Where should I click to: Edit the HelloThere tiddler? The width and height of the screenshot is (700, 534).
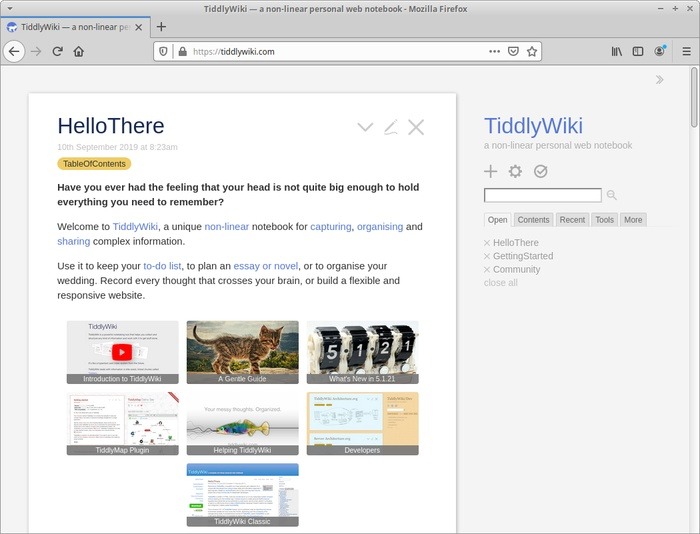391,127
